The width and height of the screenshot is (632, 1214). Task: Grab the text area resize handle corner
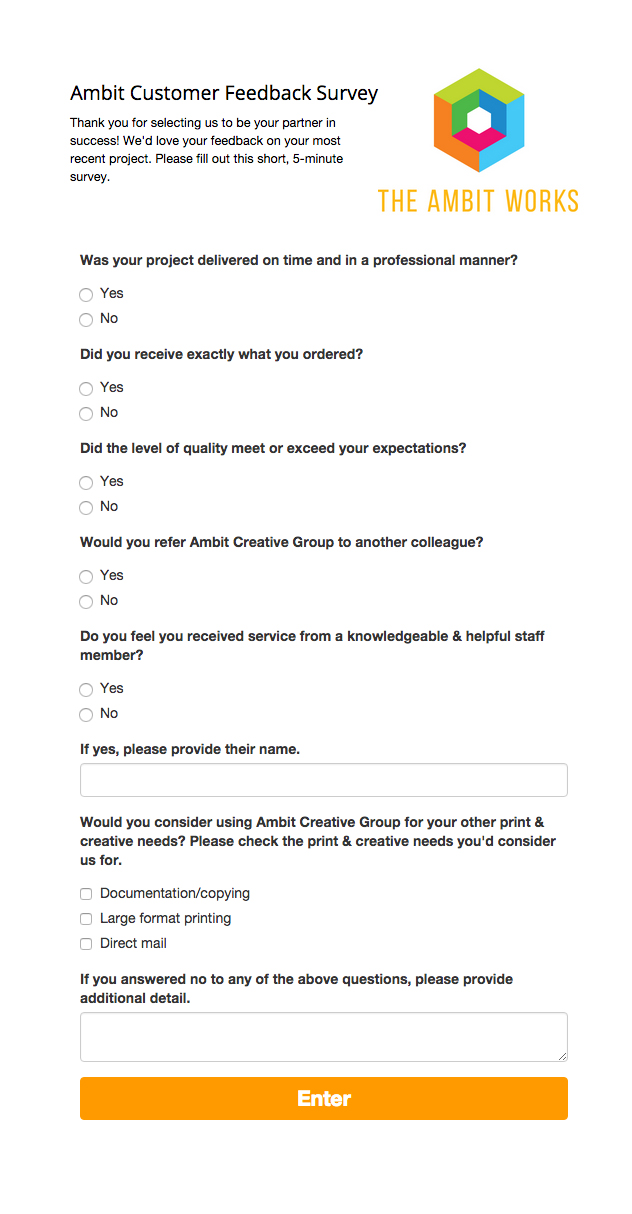coord(562,1056)
